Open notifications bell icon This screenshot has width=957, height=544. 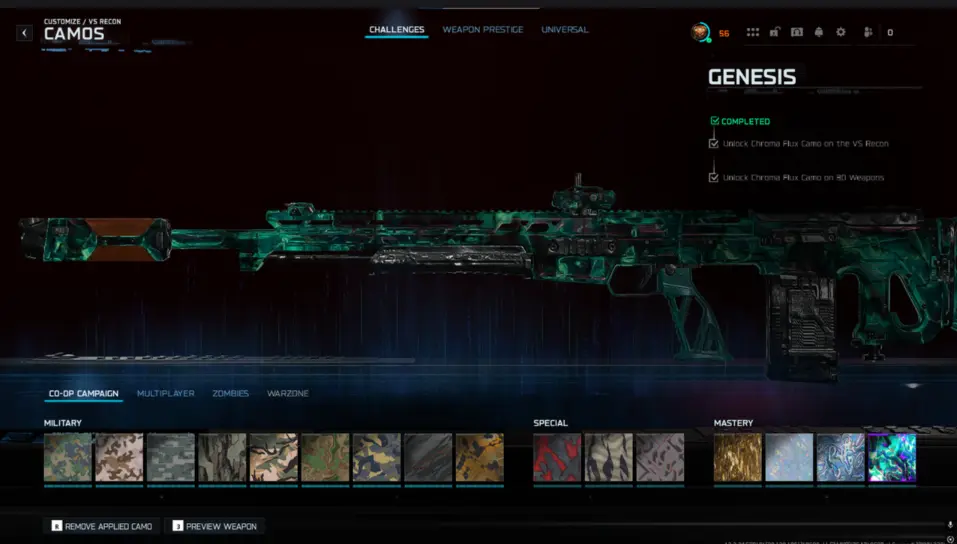click(x=818, y=32)
